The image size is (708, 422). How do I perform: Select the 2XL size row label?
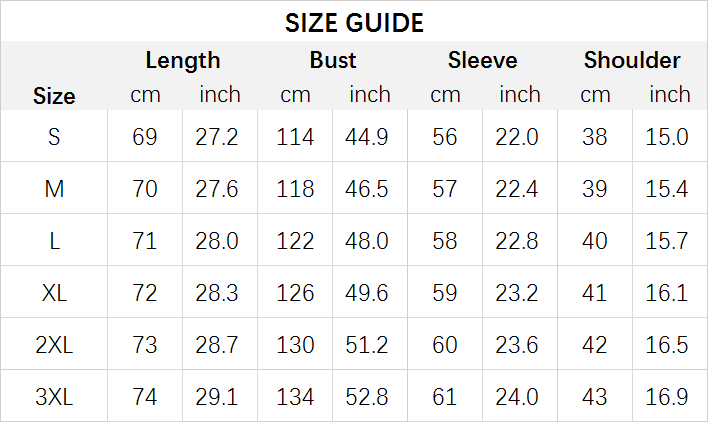pos(54,345)
